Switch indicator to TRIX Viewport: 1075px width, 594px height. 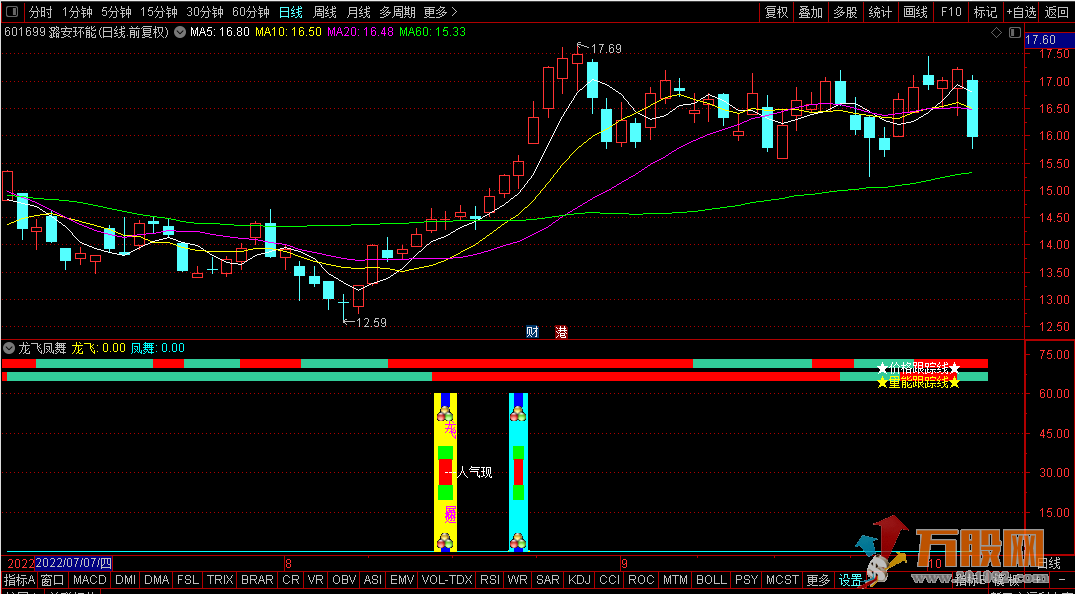point(220,580)
